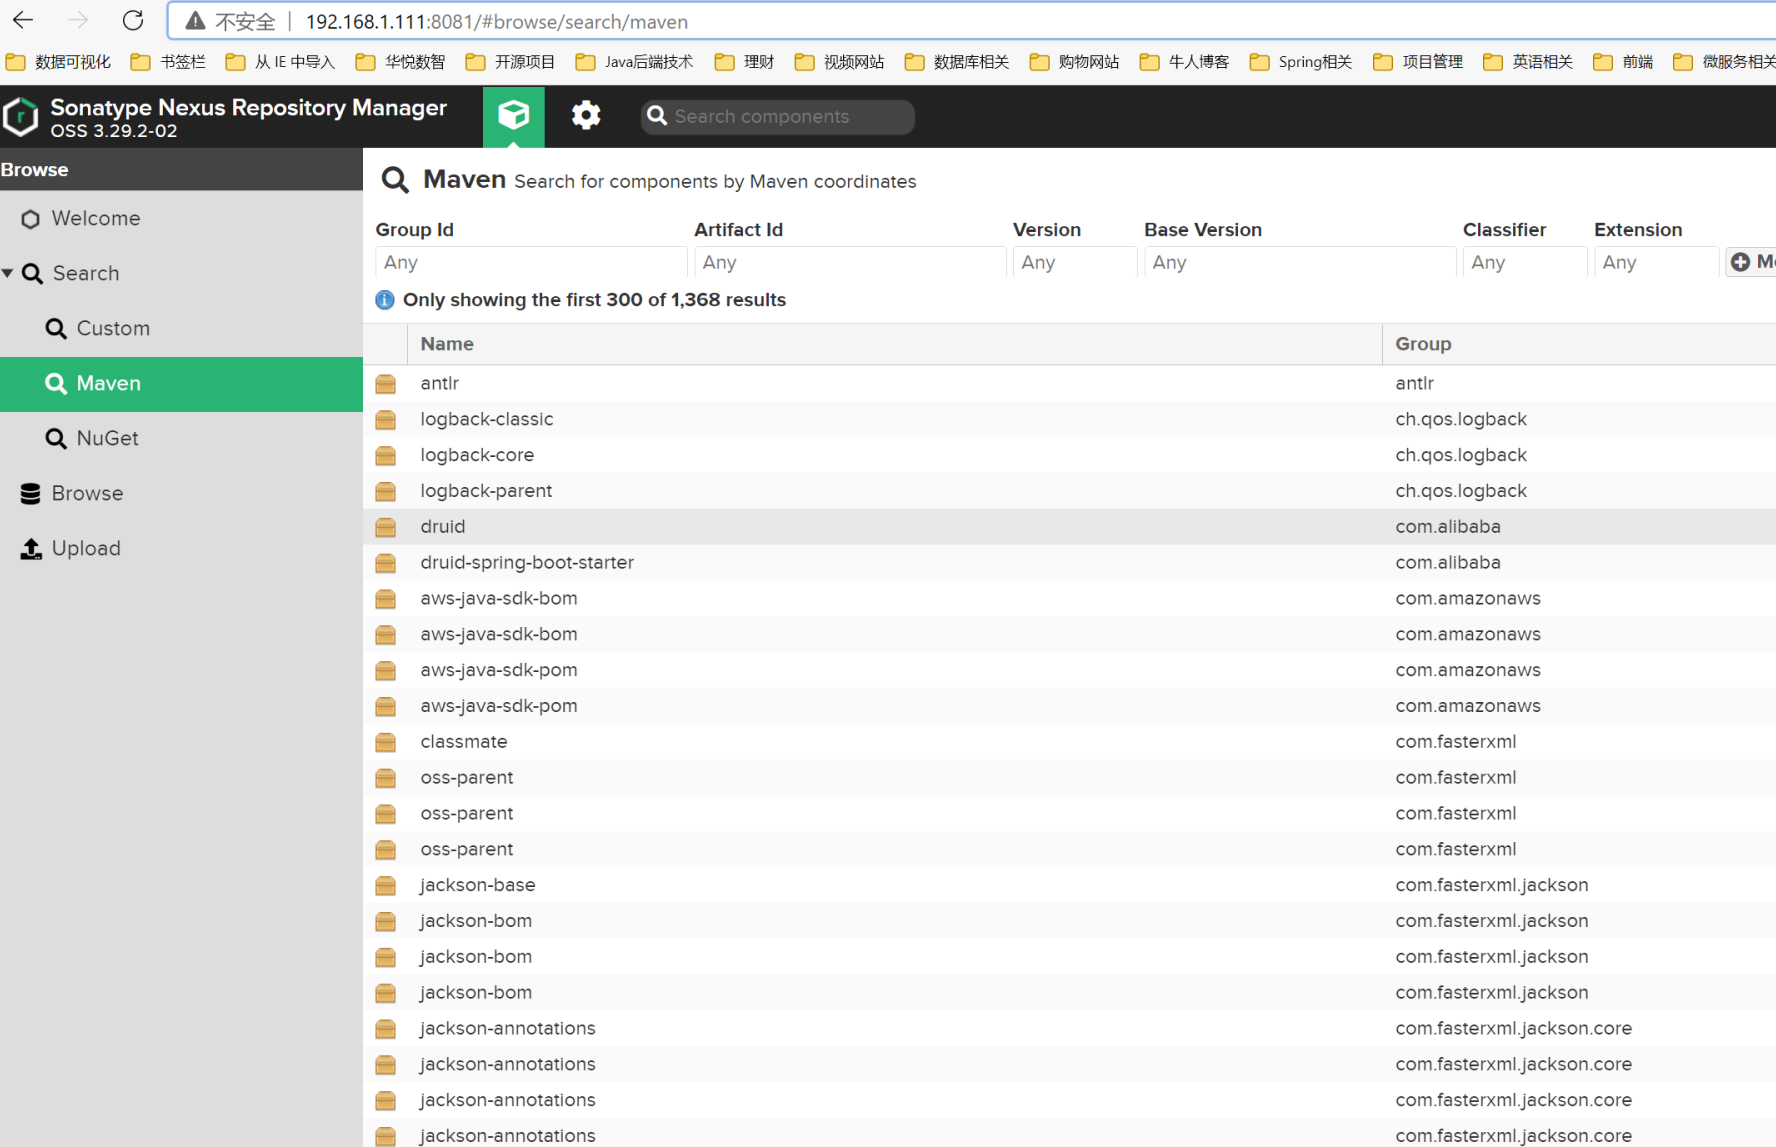Open the Welcome page in sidebar
The width and height of the screenshot is (1776, 1147).
[x=181, y=219]
